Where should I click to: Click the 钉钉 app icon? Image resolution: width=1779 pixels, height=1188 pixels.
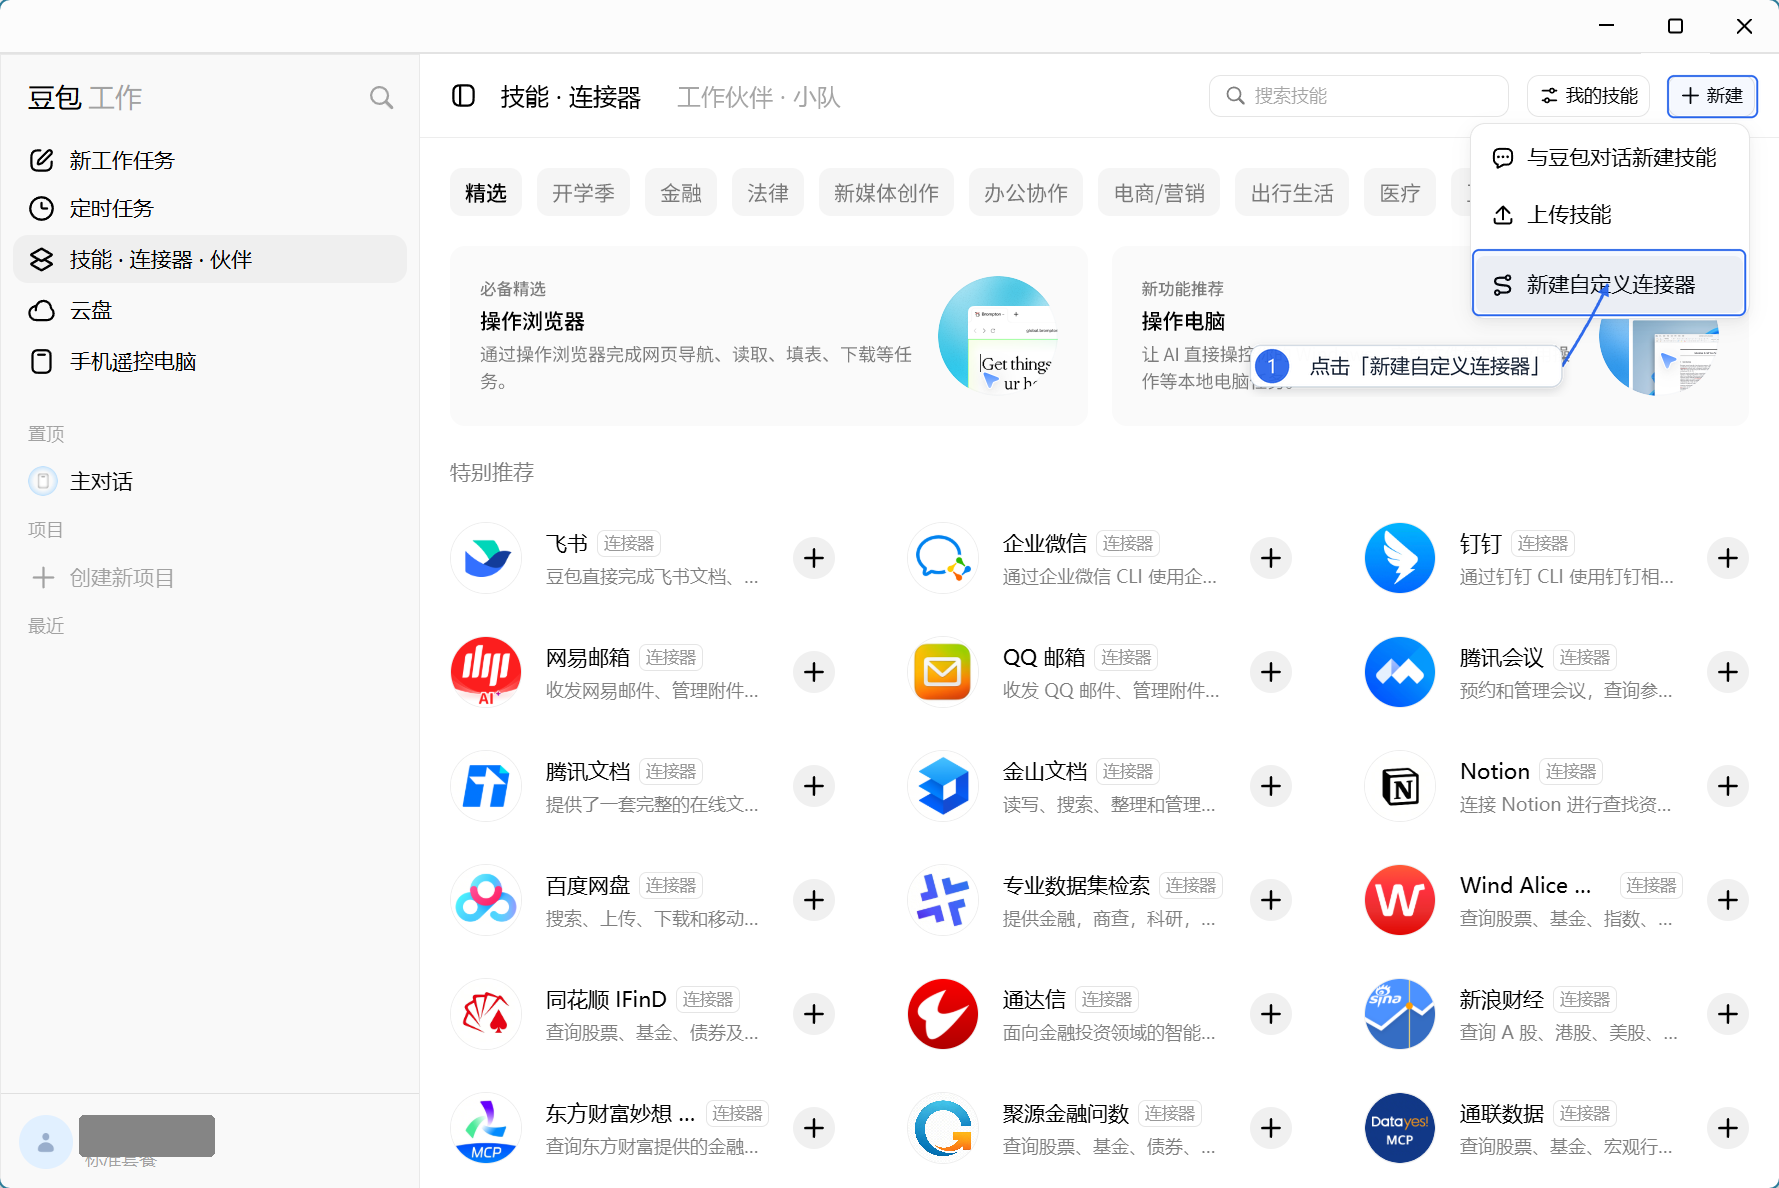pos(1400,558)
